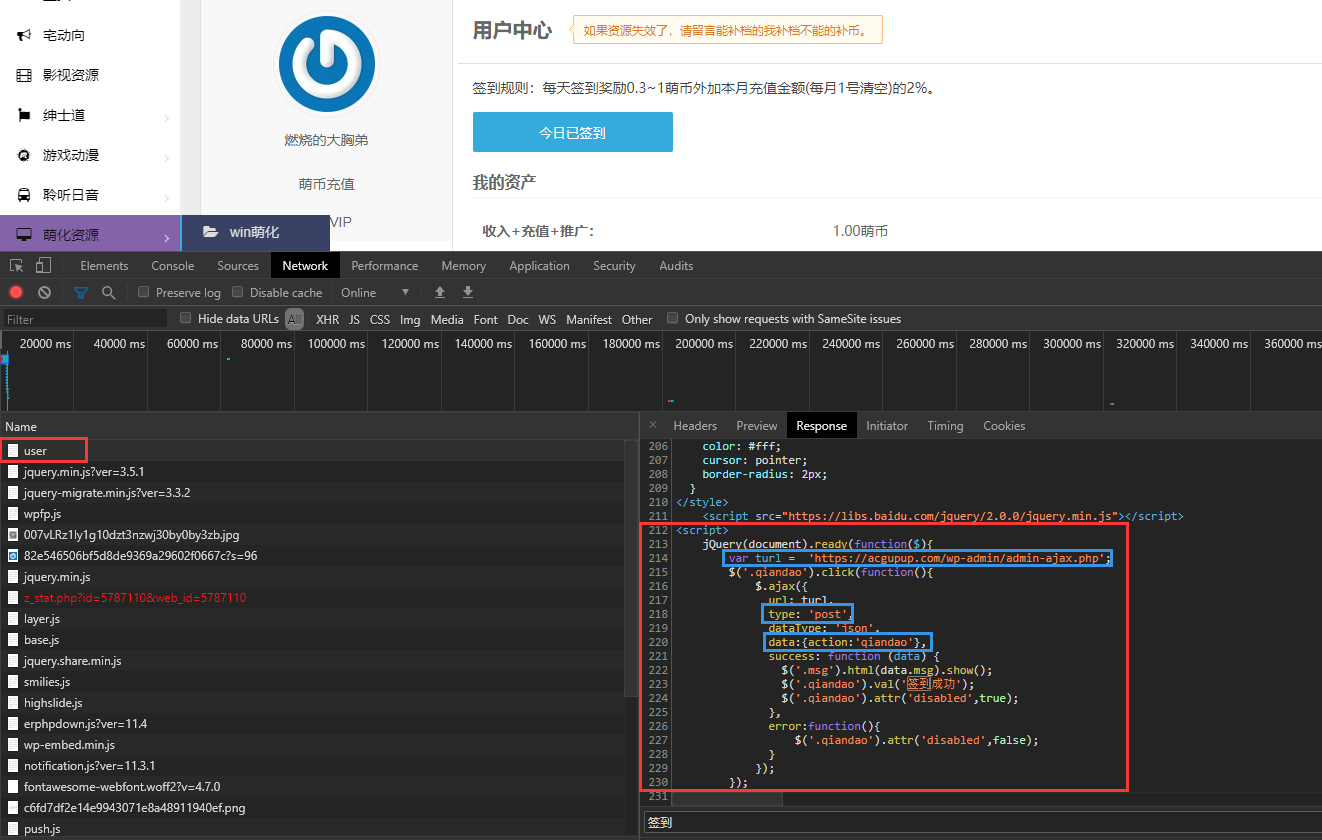Import HAR file upload arrow icon
Viewport: 1322px width, 840px height.
(x=439, y=292)
